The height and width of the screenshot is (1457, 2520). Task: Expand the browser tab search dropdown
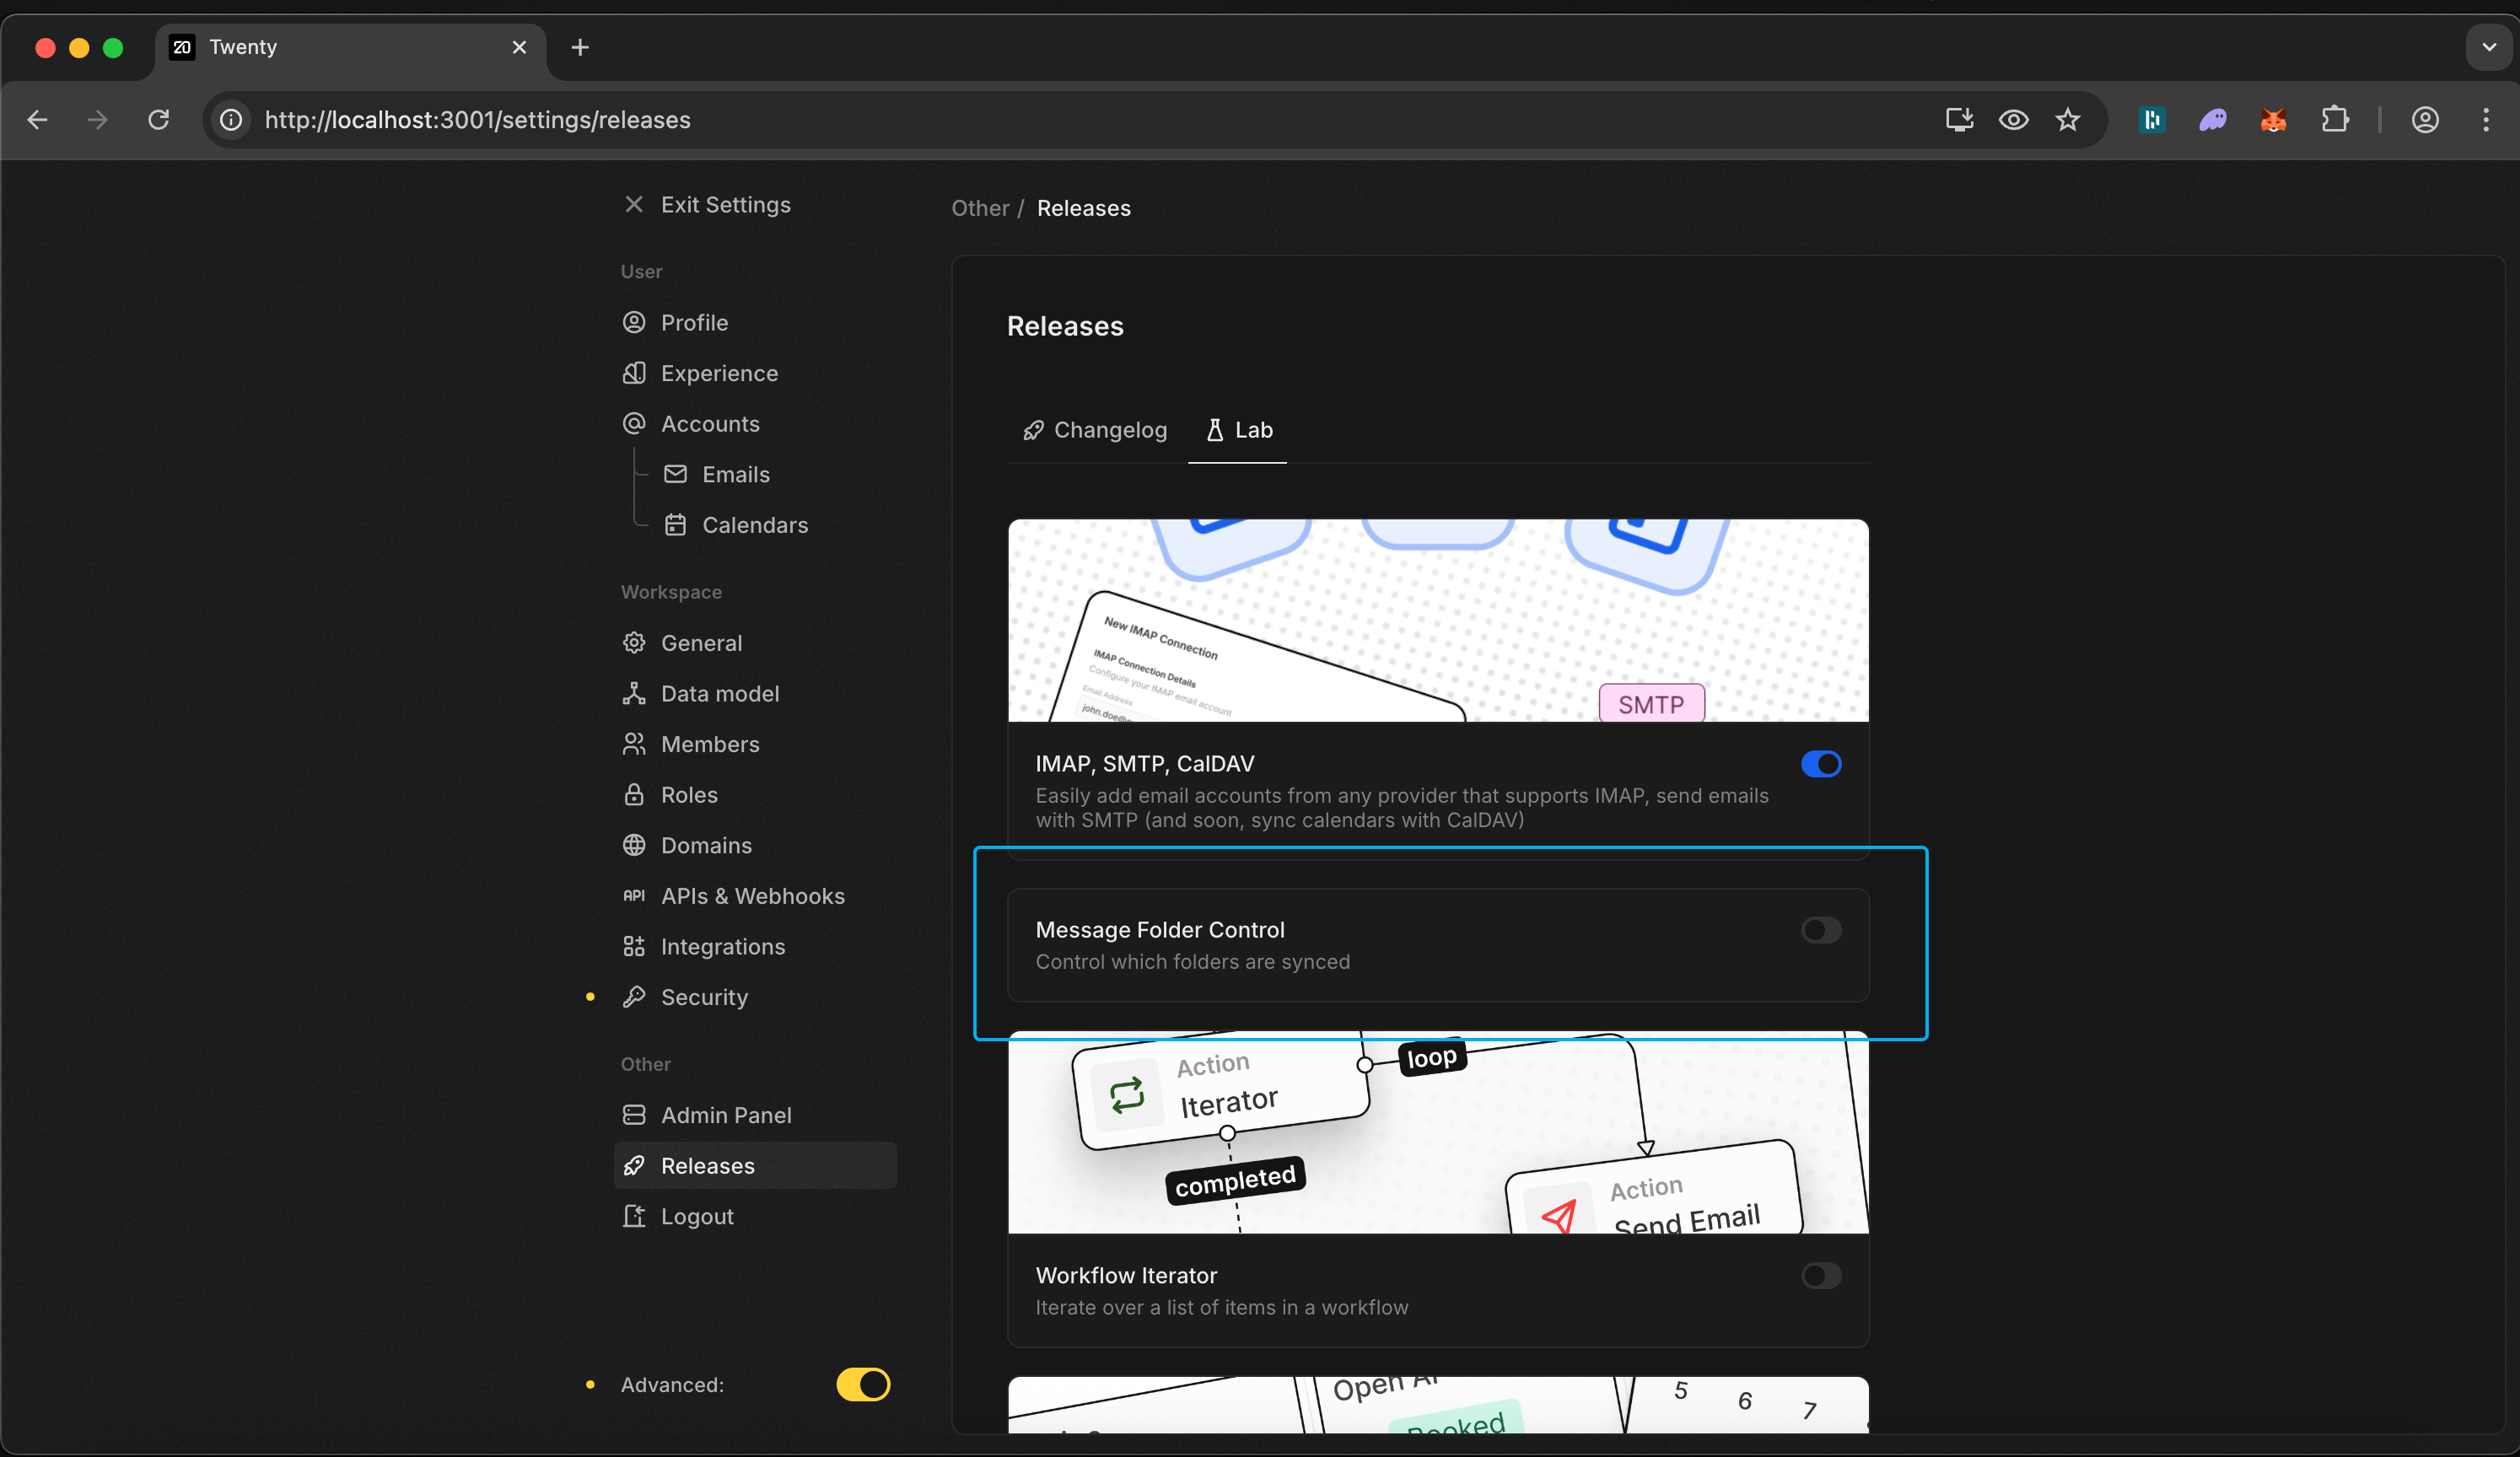coord(2488,47)
